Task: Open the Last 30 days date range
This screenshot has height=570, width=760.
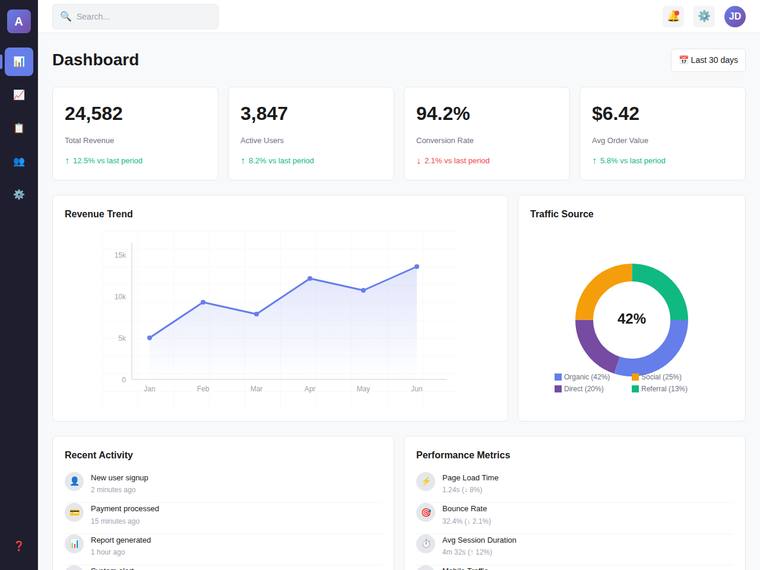Action: point(708,60)
